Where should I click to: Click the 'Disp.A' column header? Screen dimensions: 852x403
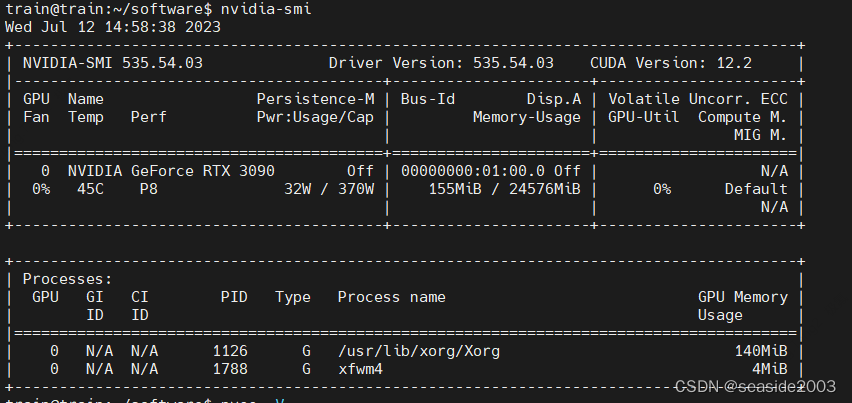[554, 99]
